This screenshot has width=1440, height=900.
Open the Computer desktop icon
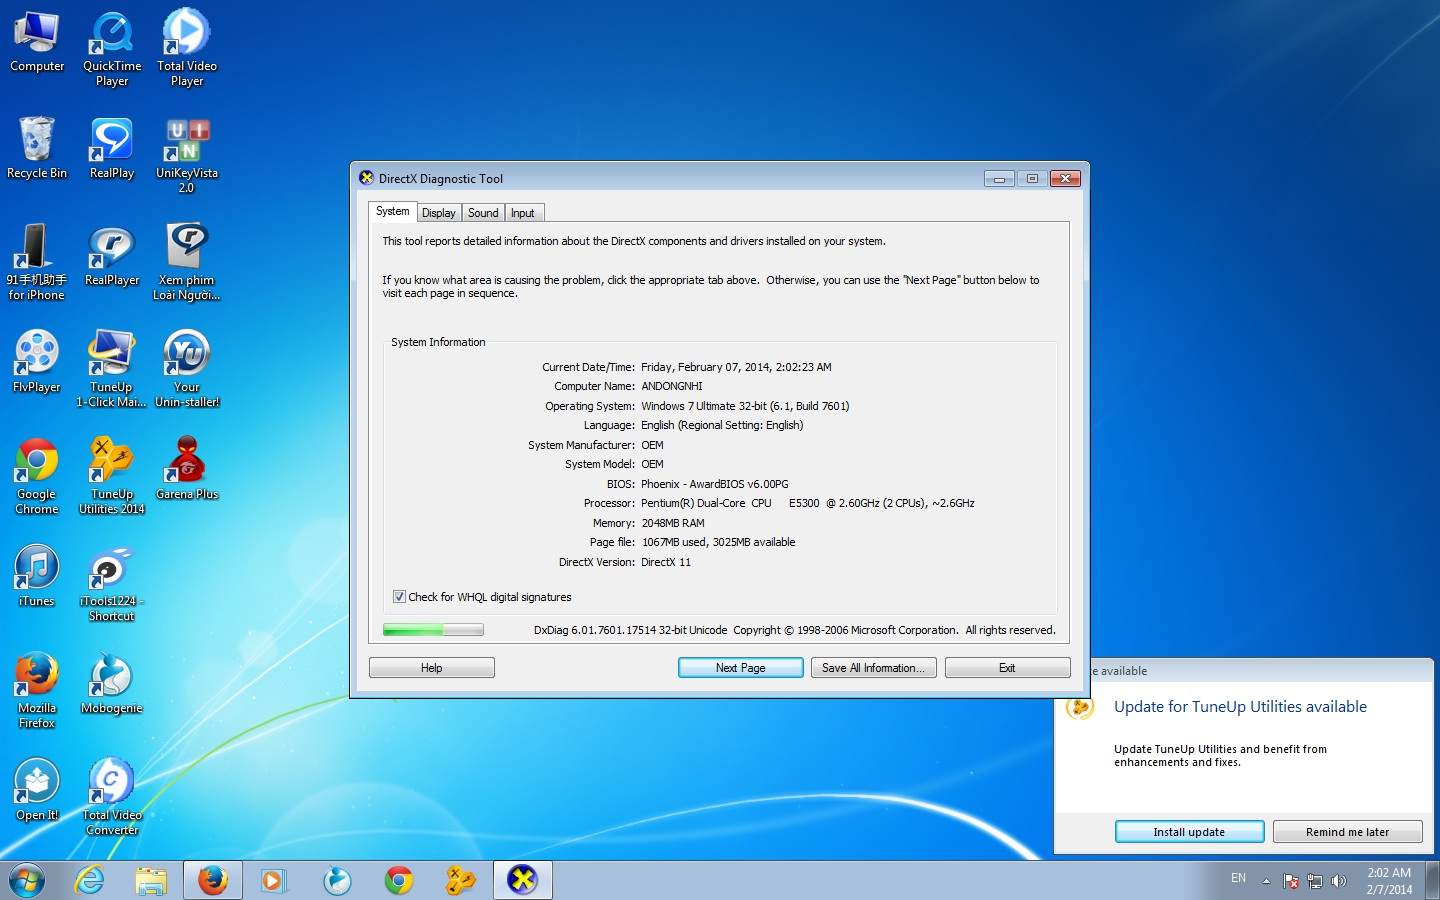pos(37,42)
